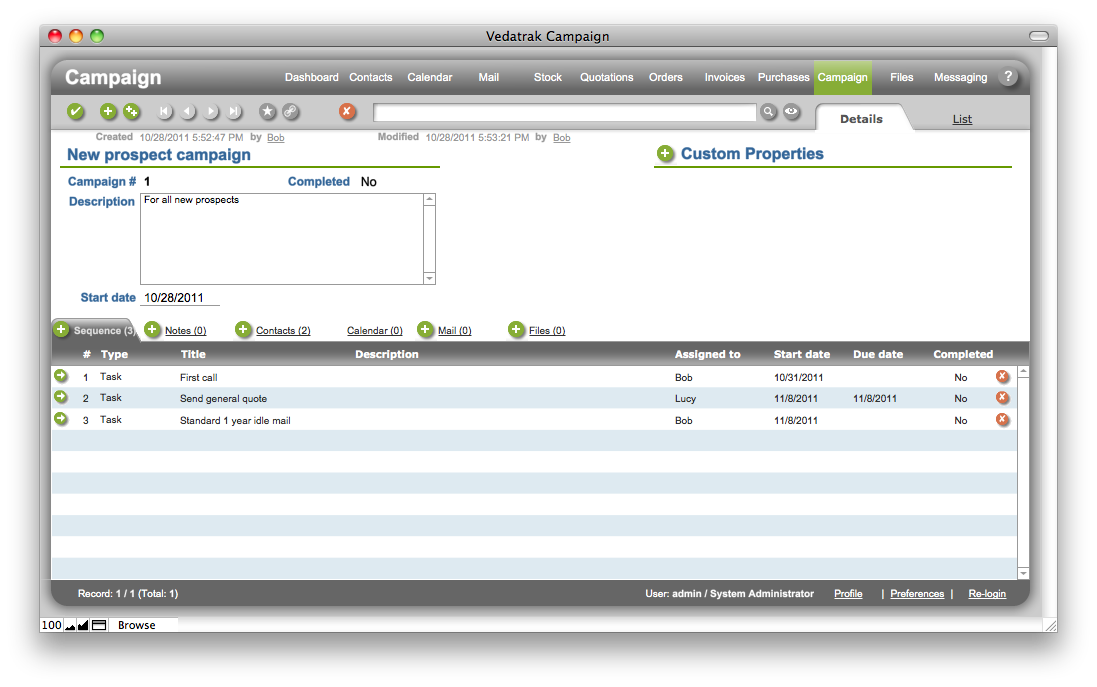The height and width of the screenshot is (687, 1097).
Task: Open Files in top navigation
Action: point(902,77)
